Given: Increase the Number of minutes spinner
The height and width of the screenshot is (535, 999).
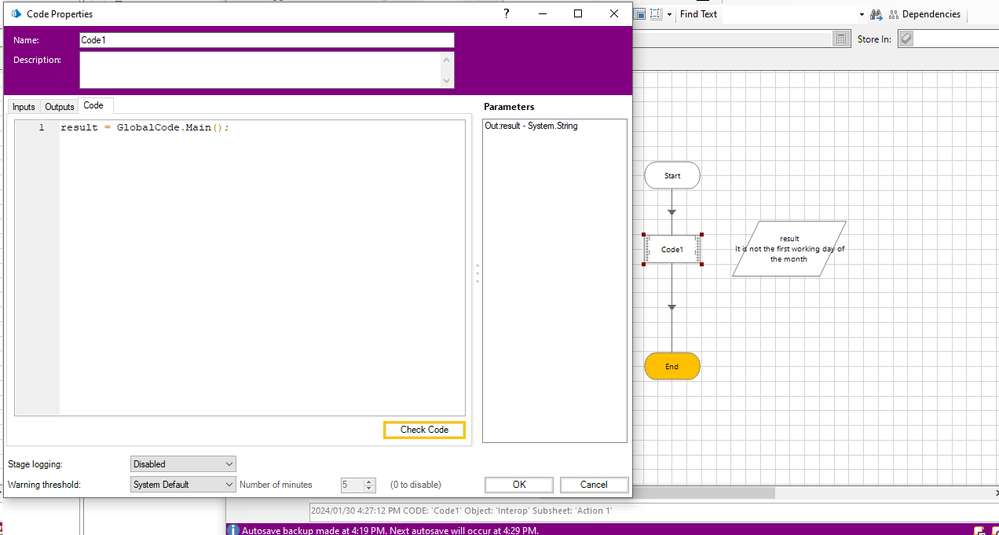Looking at the screenshot, I should (x=369, y=481).
